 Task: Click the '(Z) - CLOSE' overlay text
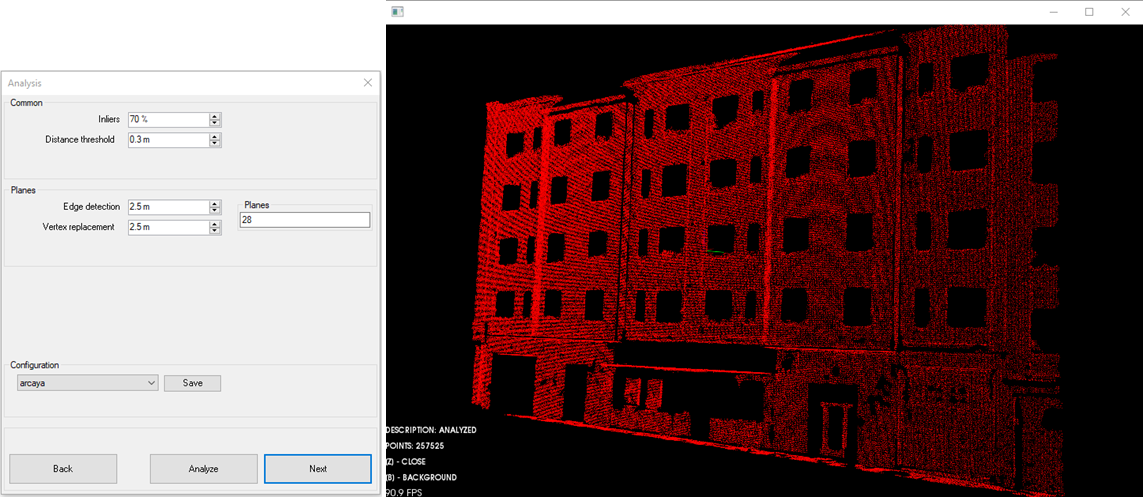tap(406, 462)
